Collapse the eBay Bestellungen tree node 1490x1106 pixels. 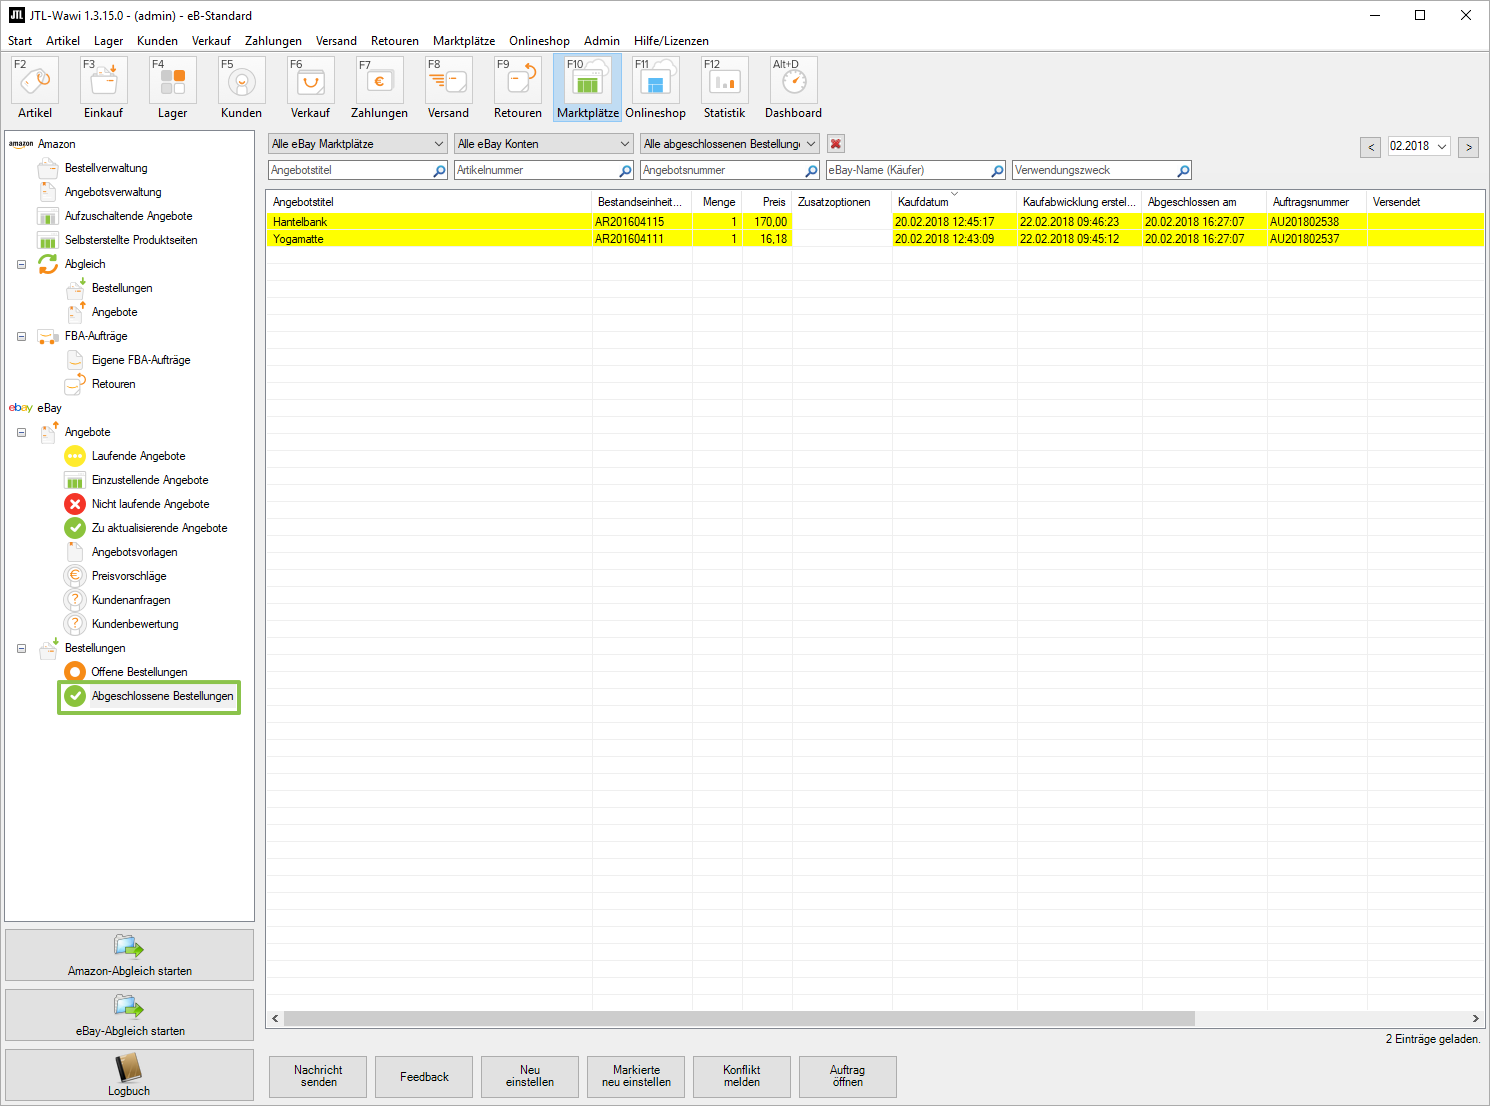[x=21, y=648]
